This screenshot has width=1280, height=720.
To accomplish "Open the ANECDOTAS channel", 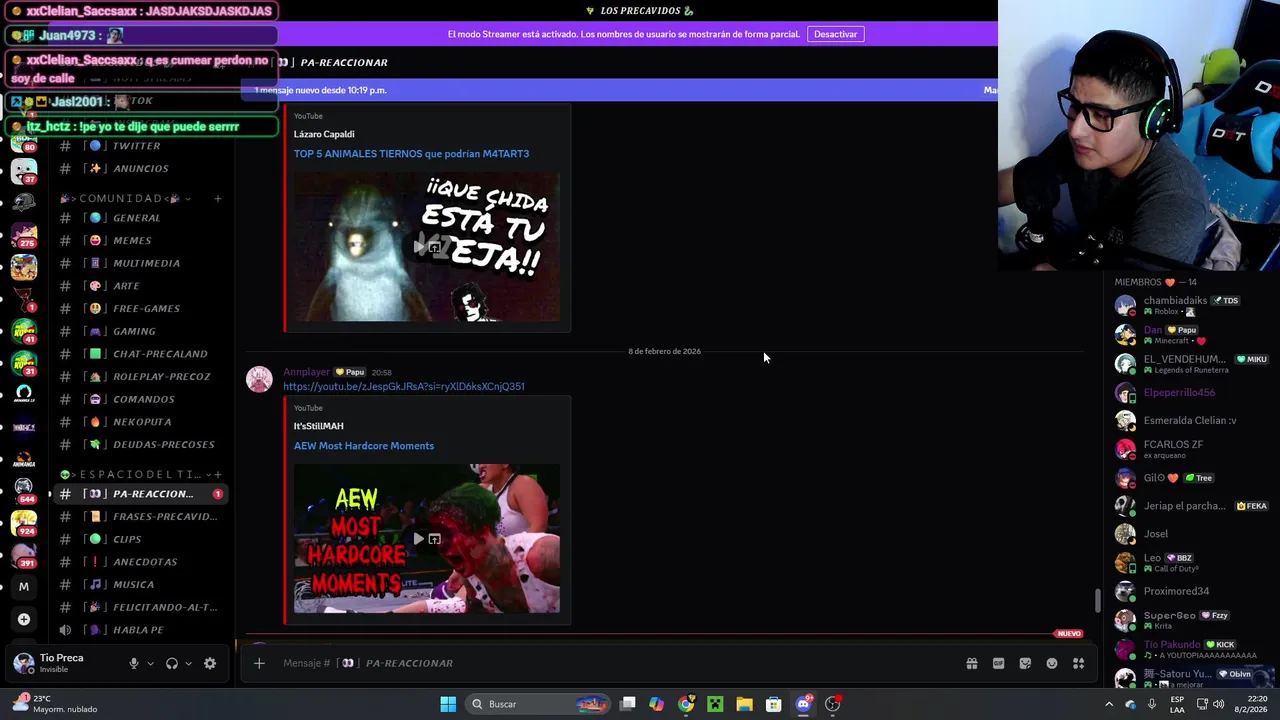I will (x=138, y=562).
